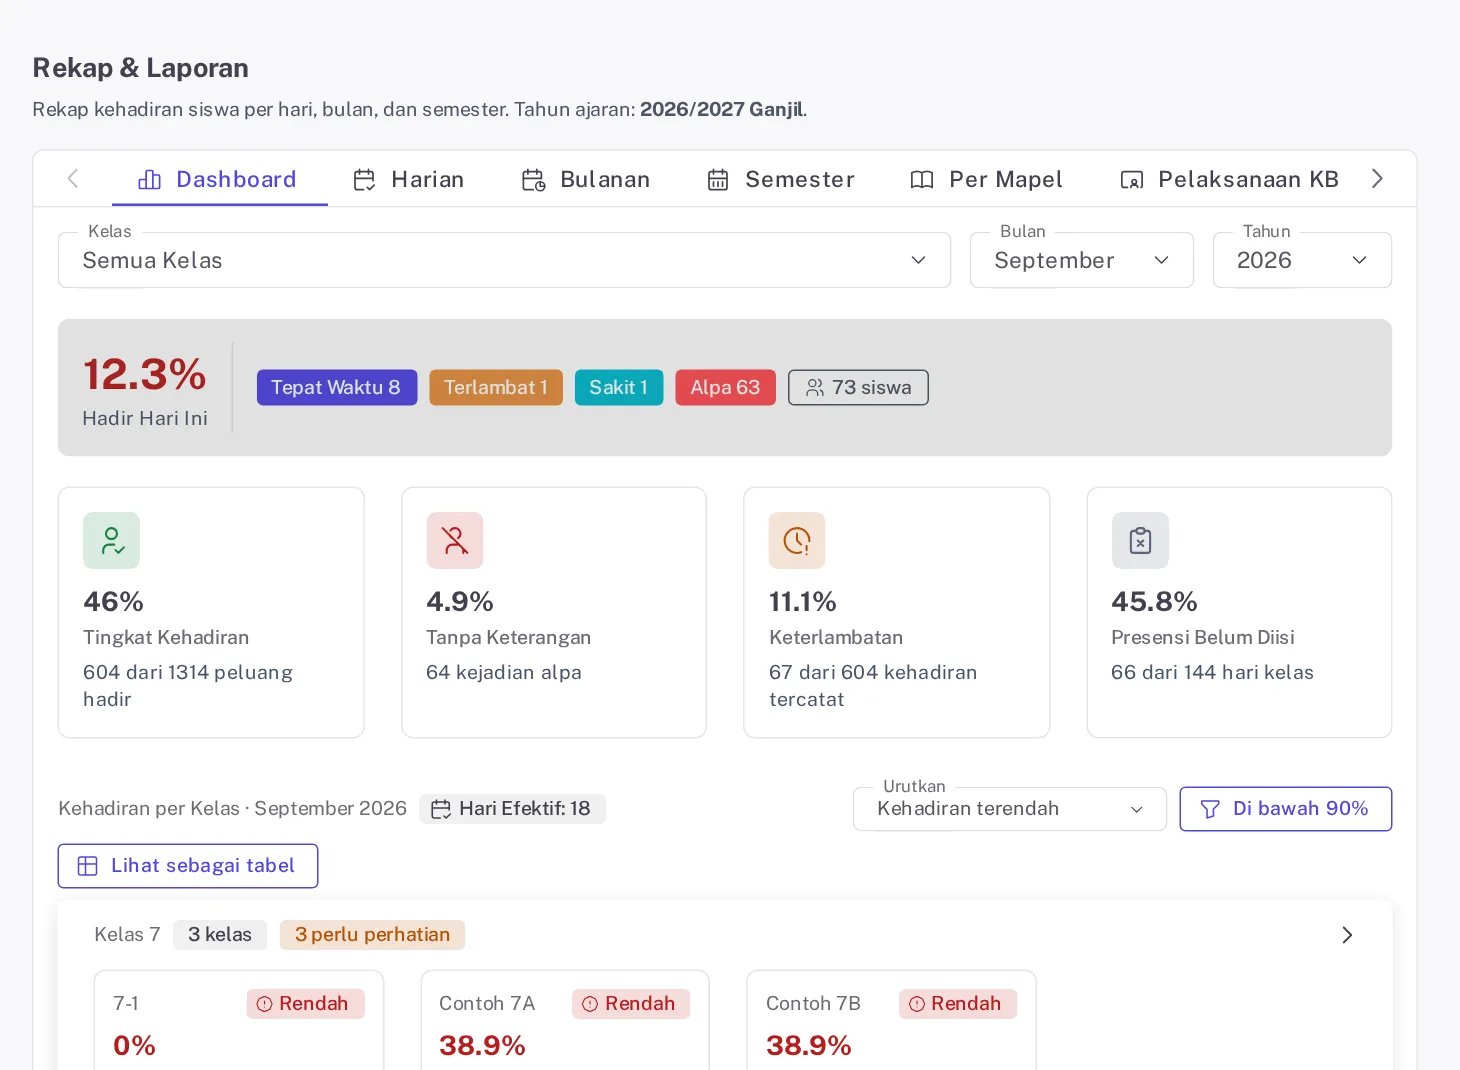Click the attendance check icon on Tingkat Kehadiran card
Image resolution: width=1460 pixels, height=1070 pixels.
click(x=112, y=541)
